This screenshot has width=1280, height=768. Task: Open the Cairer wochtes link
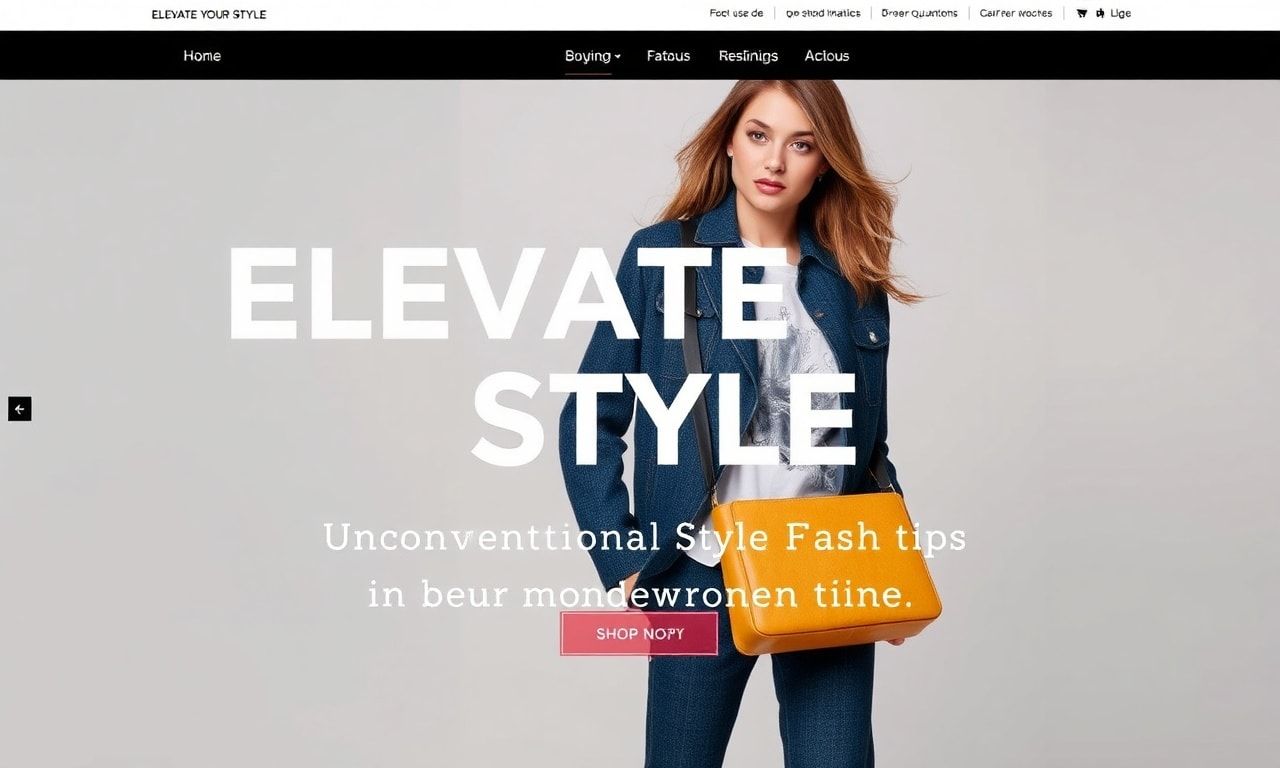pos(1016,14)
